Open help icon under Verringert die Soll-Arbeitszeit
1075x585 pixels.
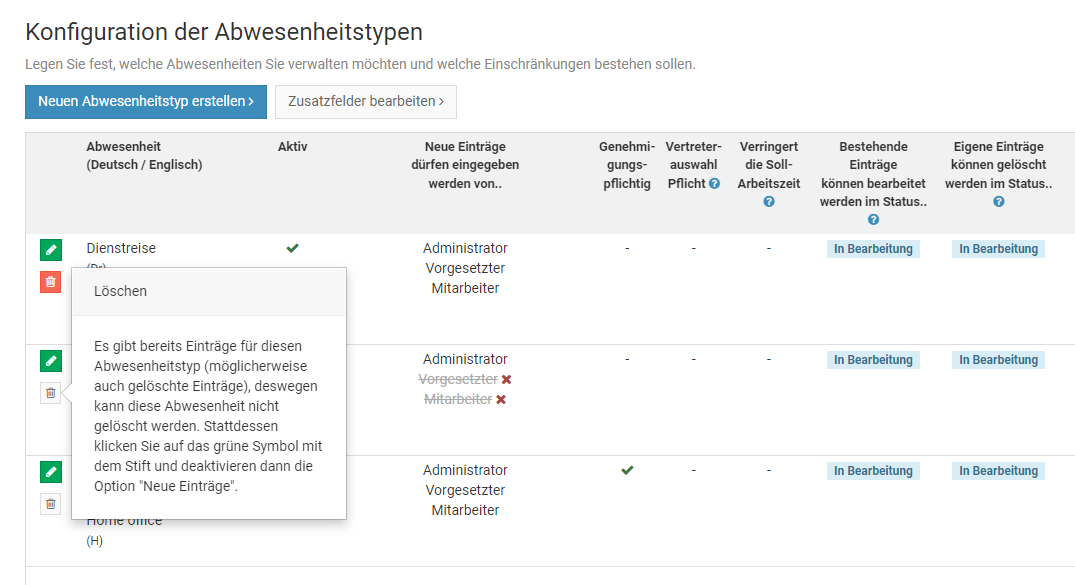[768, 202]
